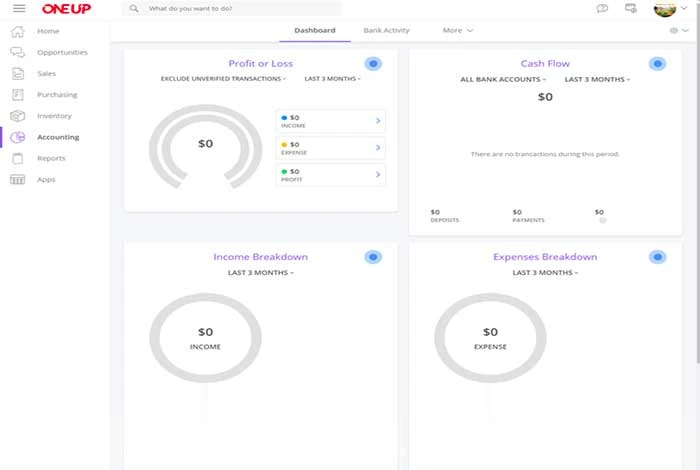Open the chat help icon in header
Image resolution: width=700 pixels, height=470 pixels.
pyautogui.click(x=602, y=8)
